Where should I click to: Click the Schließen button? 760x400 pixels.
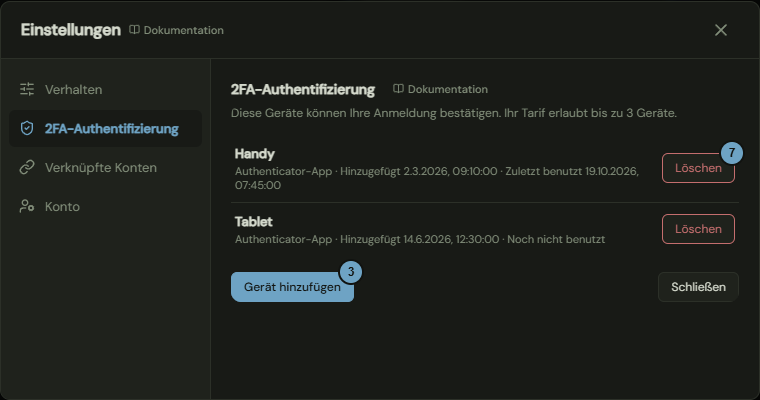698,287
